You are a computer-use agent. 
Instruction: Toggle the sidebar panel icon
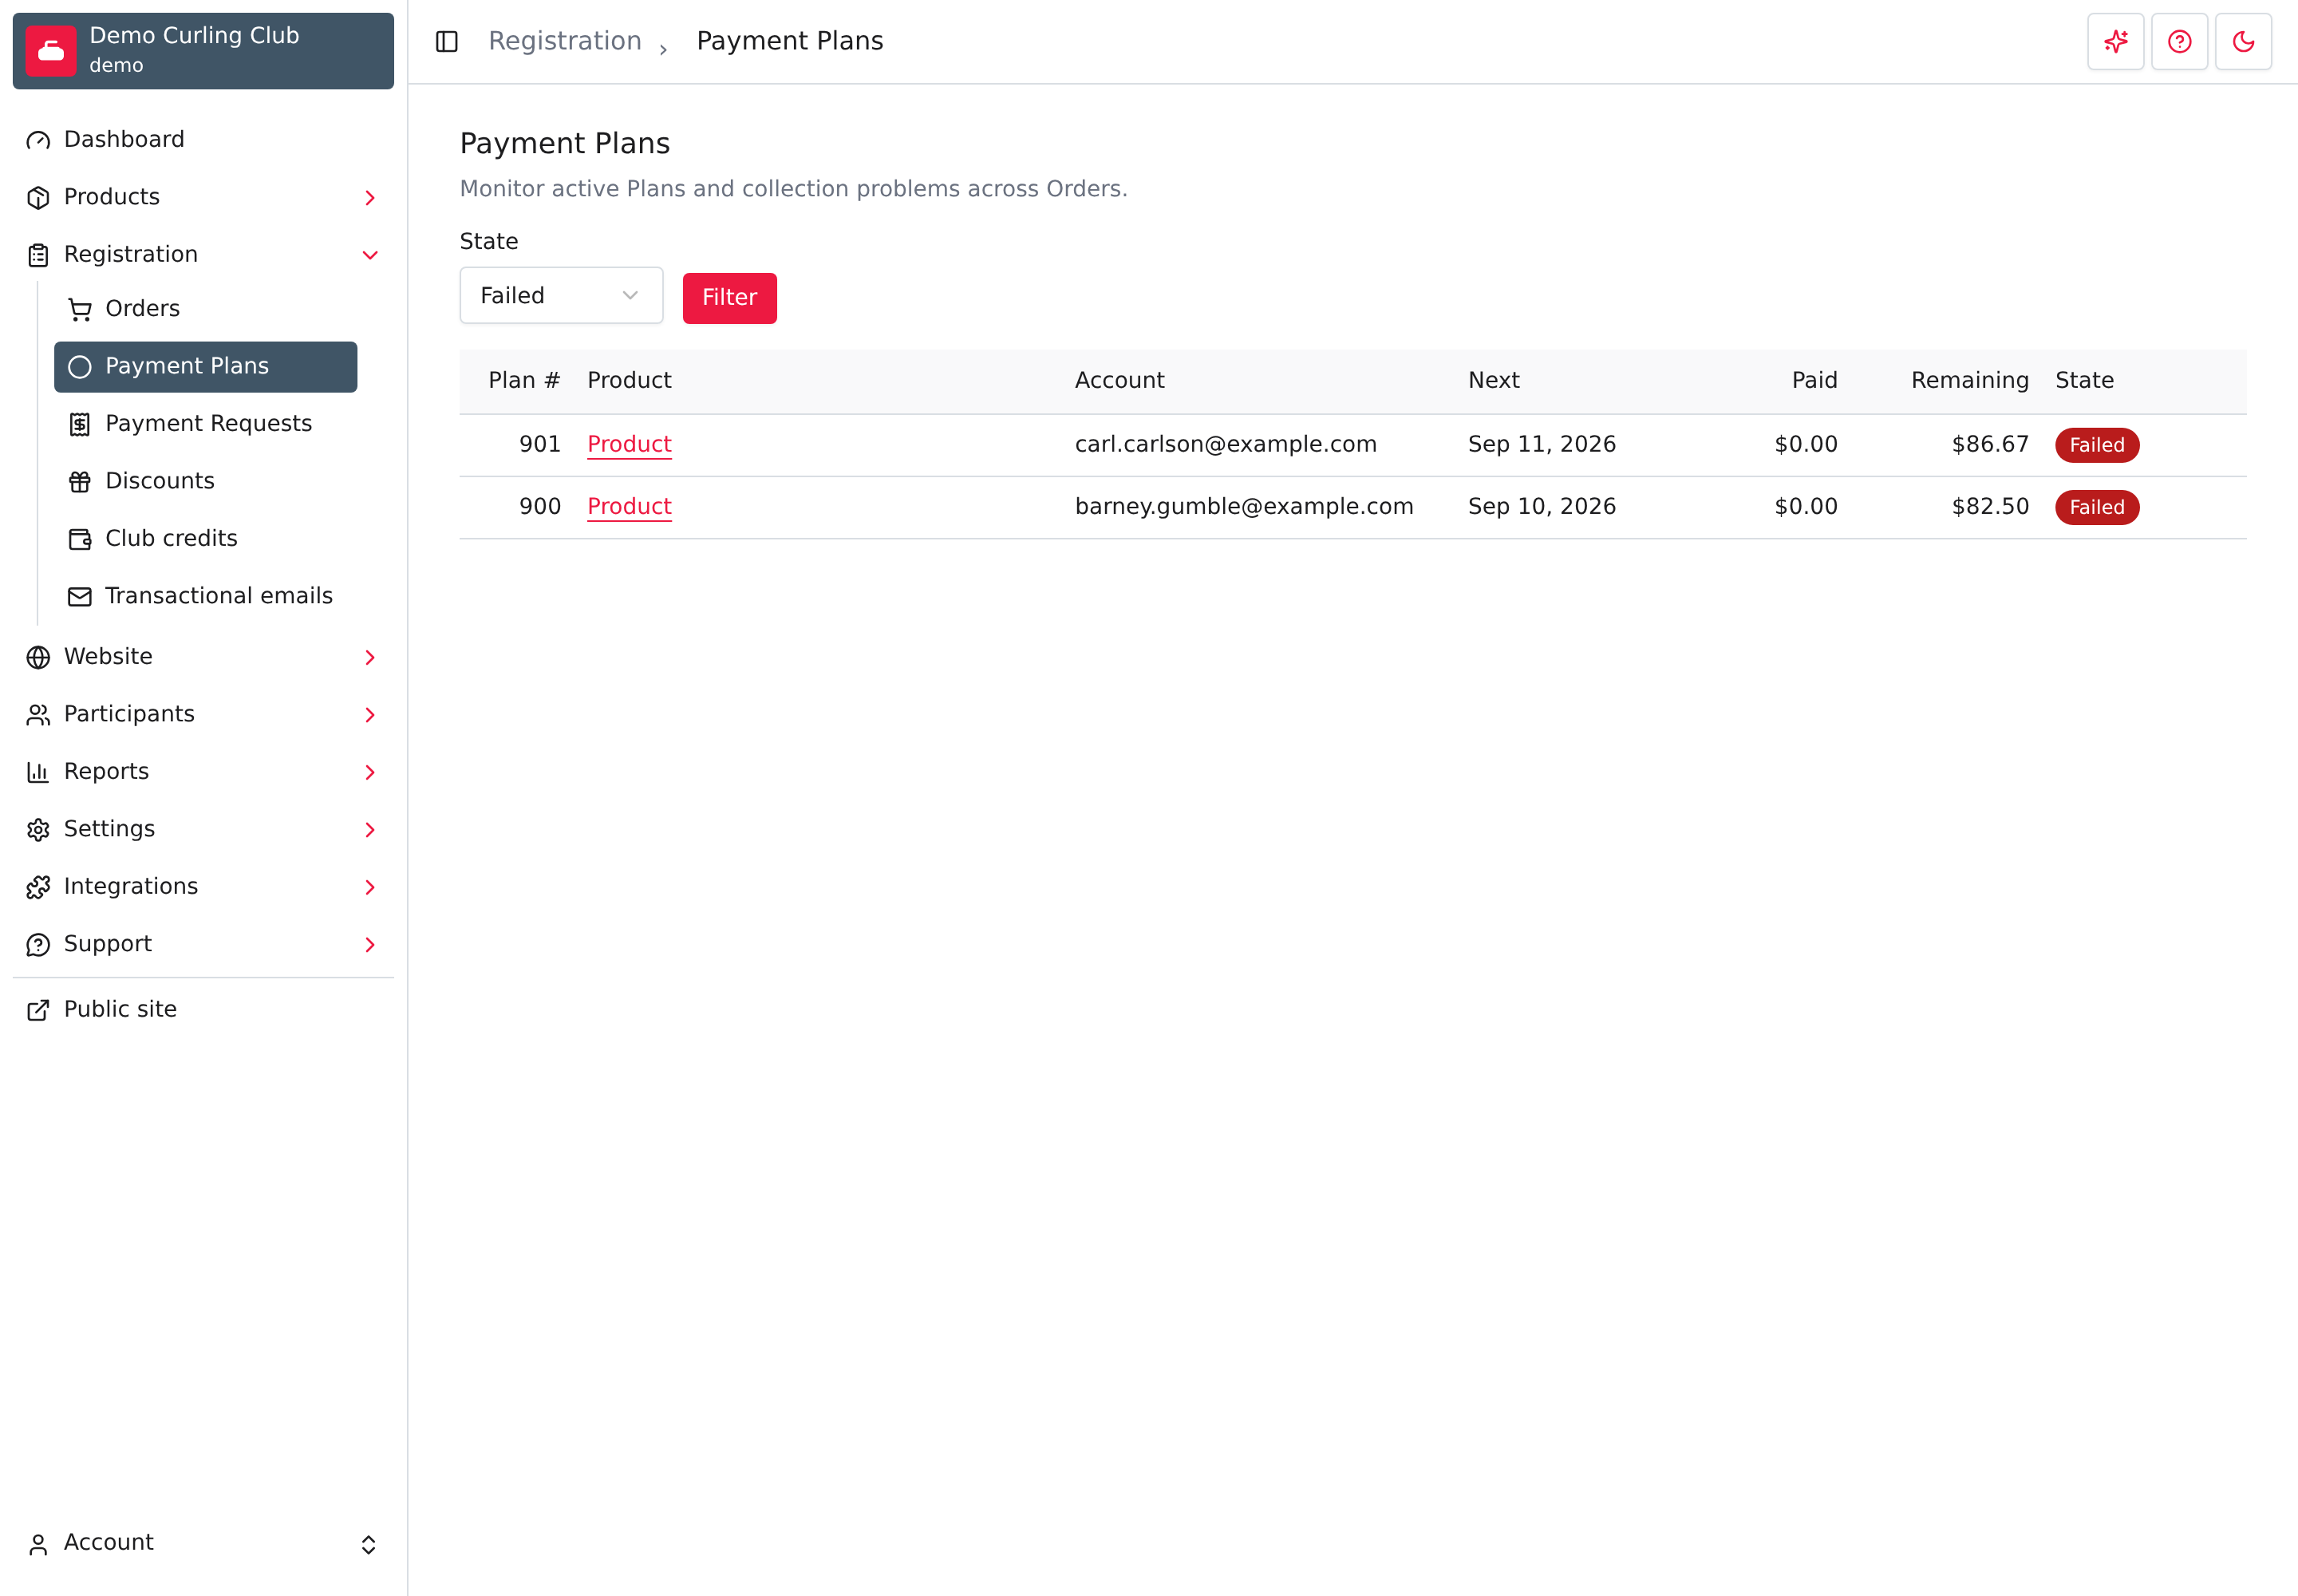[447, 41]
